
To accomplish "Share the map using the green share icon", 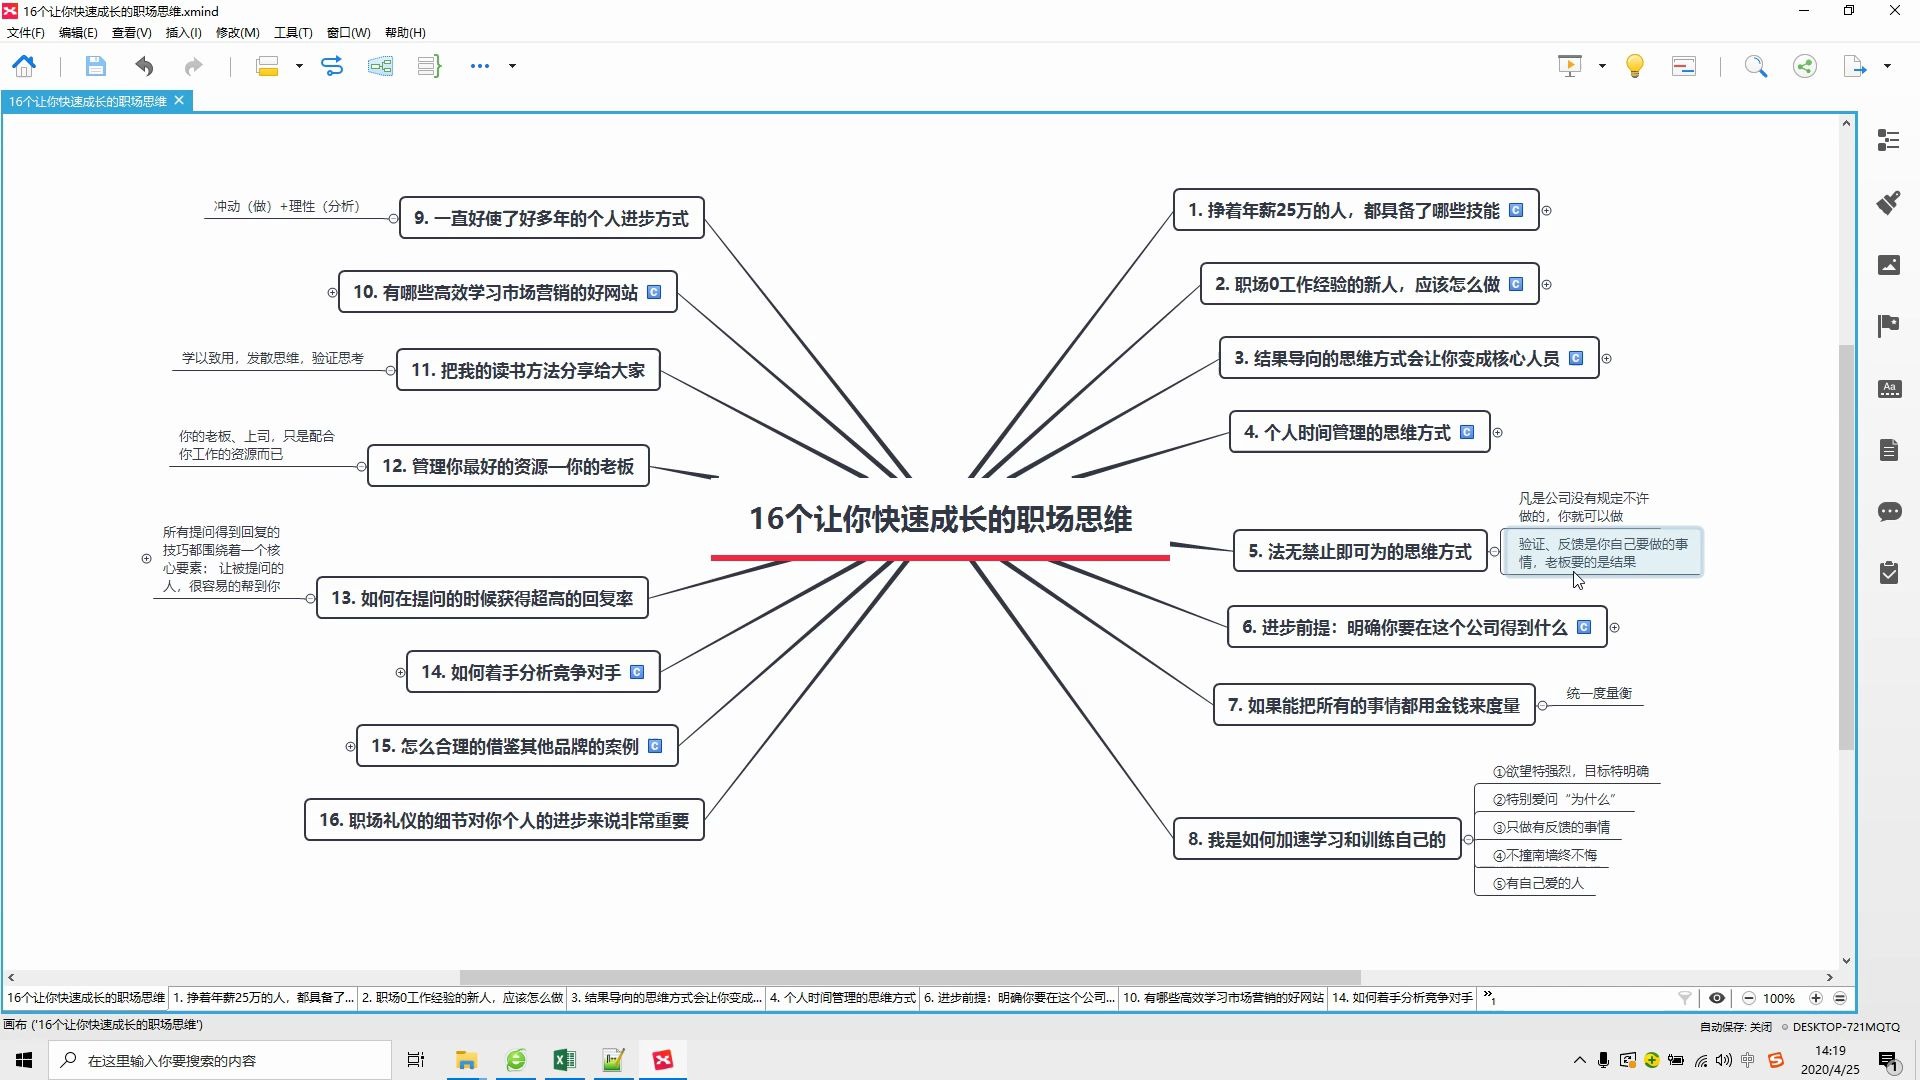I will 1805,66.
